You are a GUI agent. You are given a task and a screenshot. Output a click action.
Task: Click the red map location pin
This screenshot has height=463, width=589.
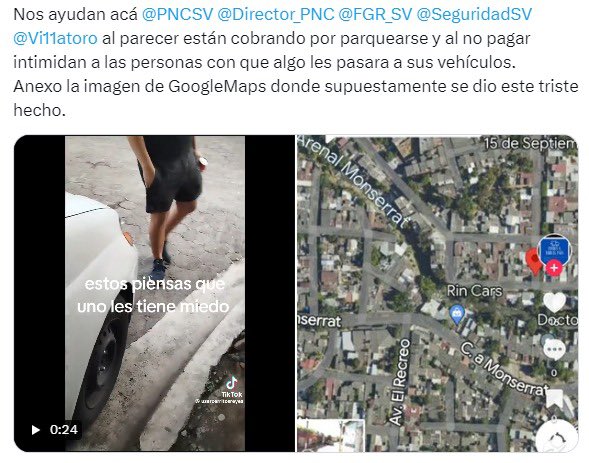(x=533, y=261)
